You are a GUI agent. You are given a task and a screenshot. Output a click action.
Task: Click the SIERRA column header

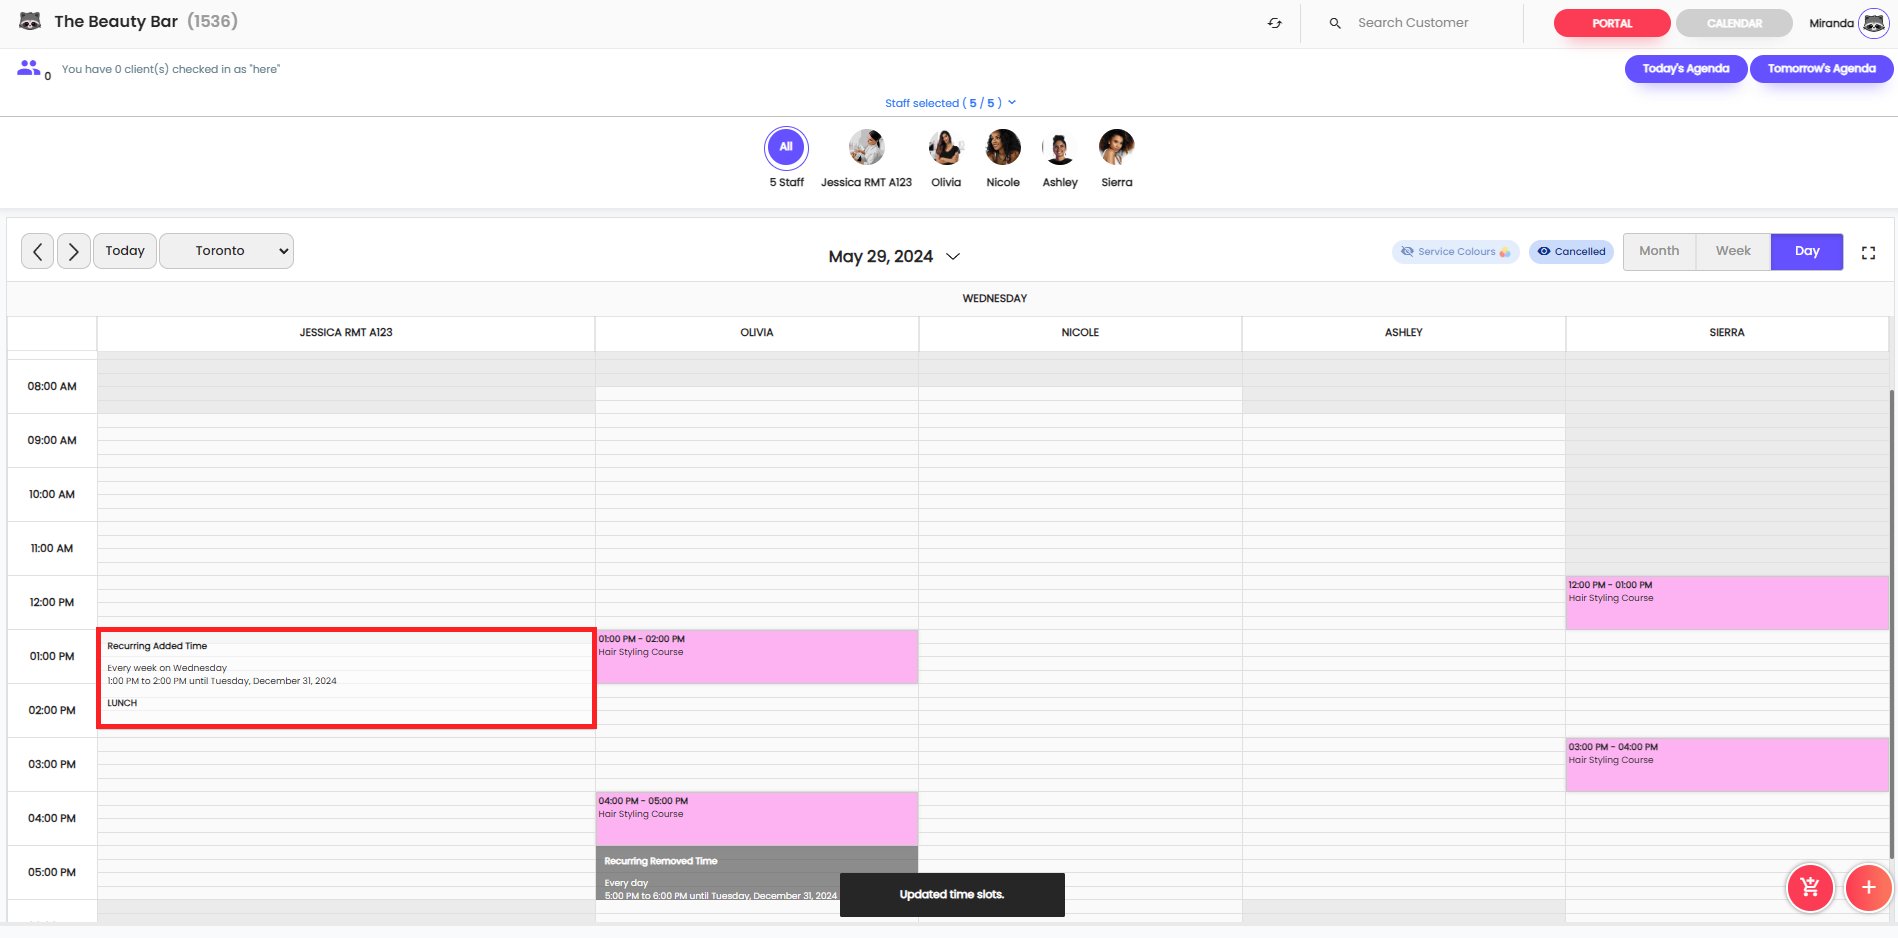(x=1727, y=333)
